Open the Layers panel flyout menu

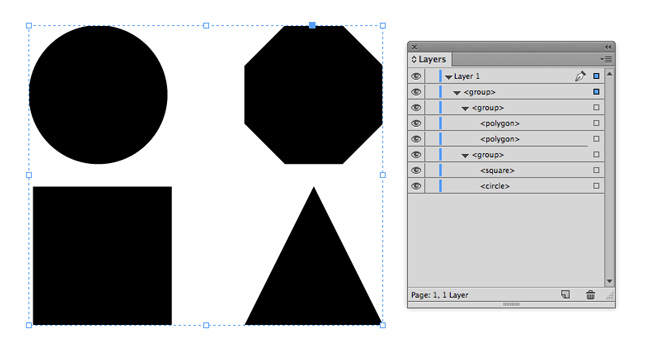tap(607, 59)
